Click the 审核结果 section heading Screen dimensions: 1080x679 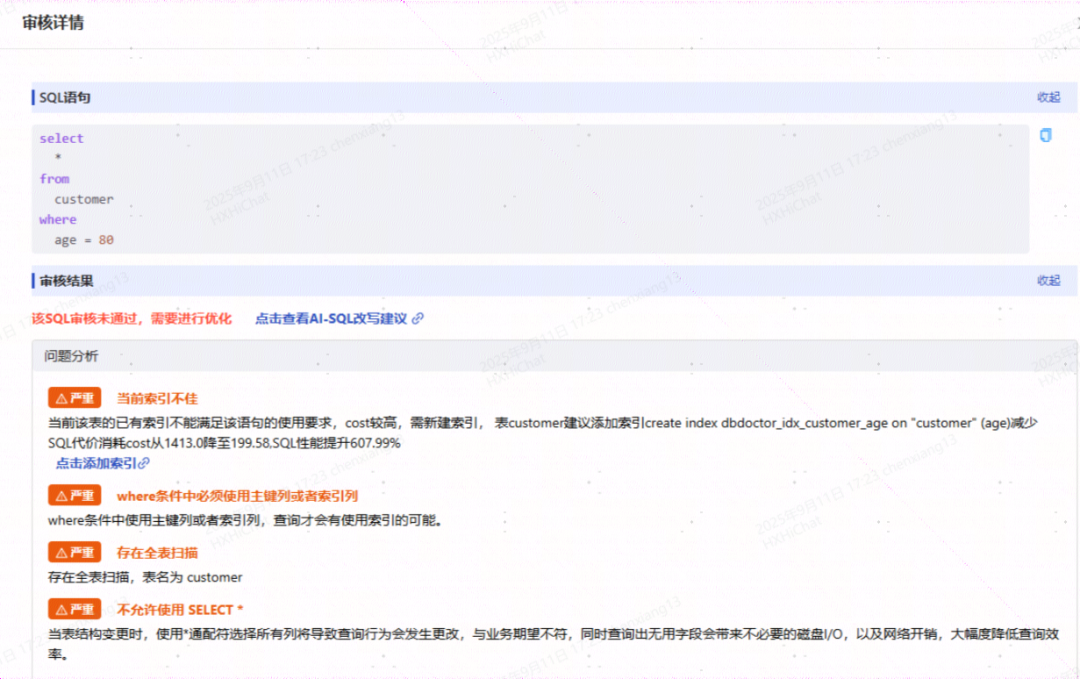66,281
